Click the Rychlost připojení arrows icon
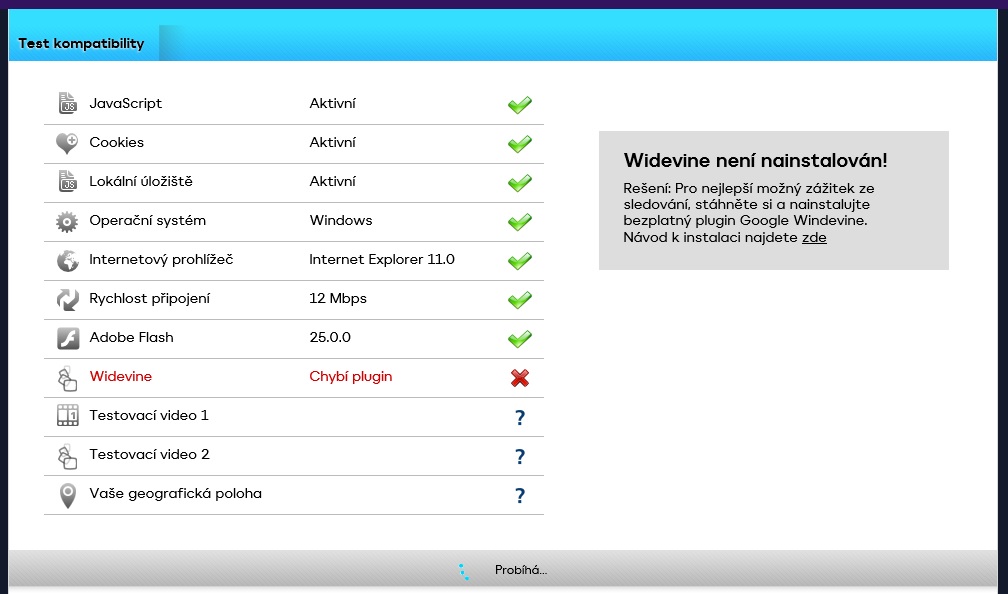Viewport: 1008px width, 594px height. coord(67,299)
